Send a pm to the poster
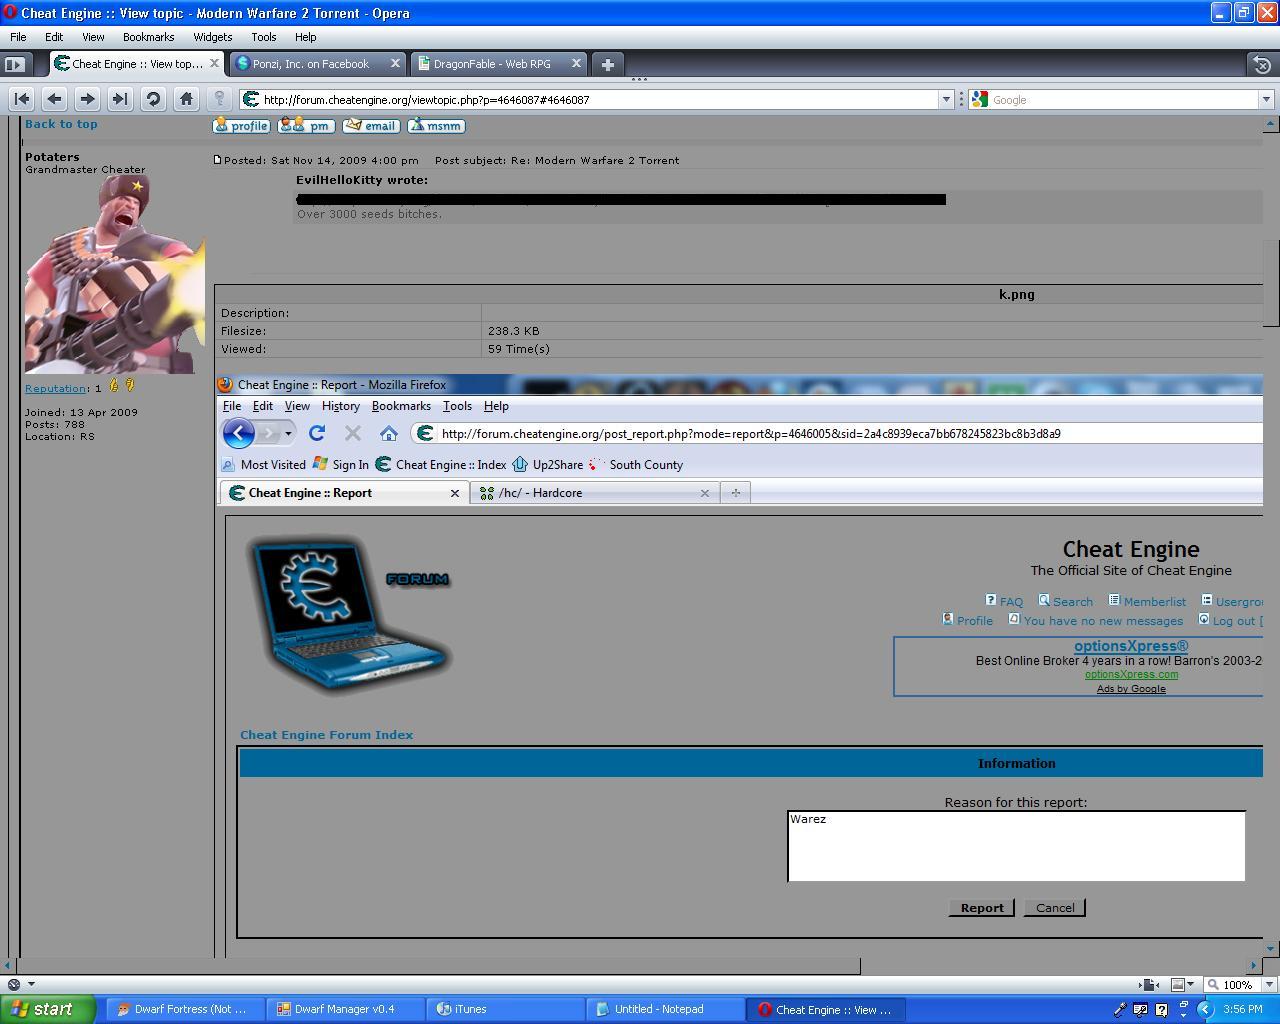Image resolution: width=1280 pixels, height=1024 pixels. click(306, 126)
